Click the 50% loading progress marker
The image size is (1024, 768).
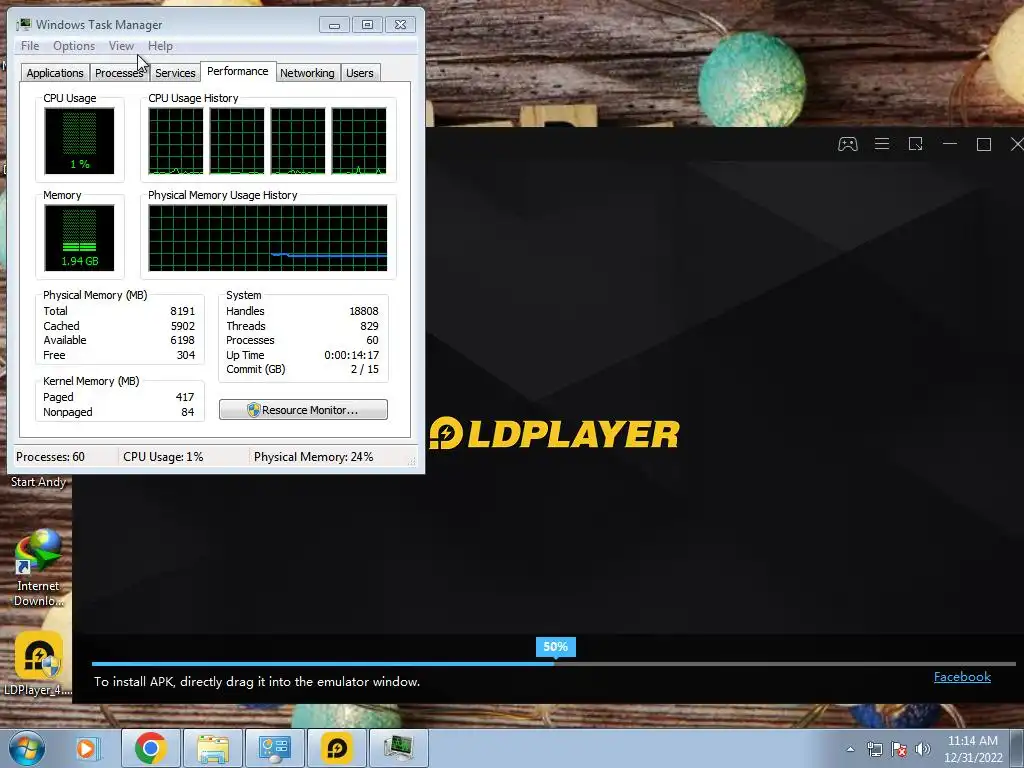pyautogui.click(x=556, y=647)
